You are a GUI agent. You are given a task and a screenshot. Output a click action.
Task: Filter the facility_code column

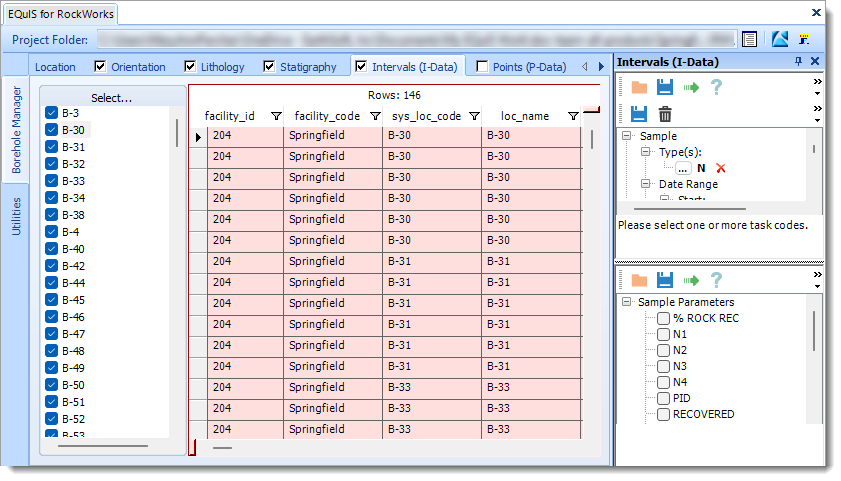click(x=375, y=116)
